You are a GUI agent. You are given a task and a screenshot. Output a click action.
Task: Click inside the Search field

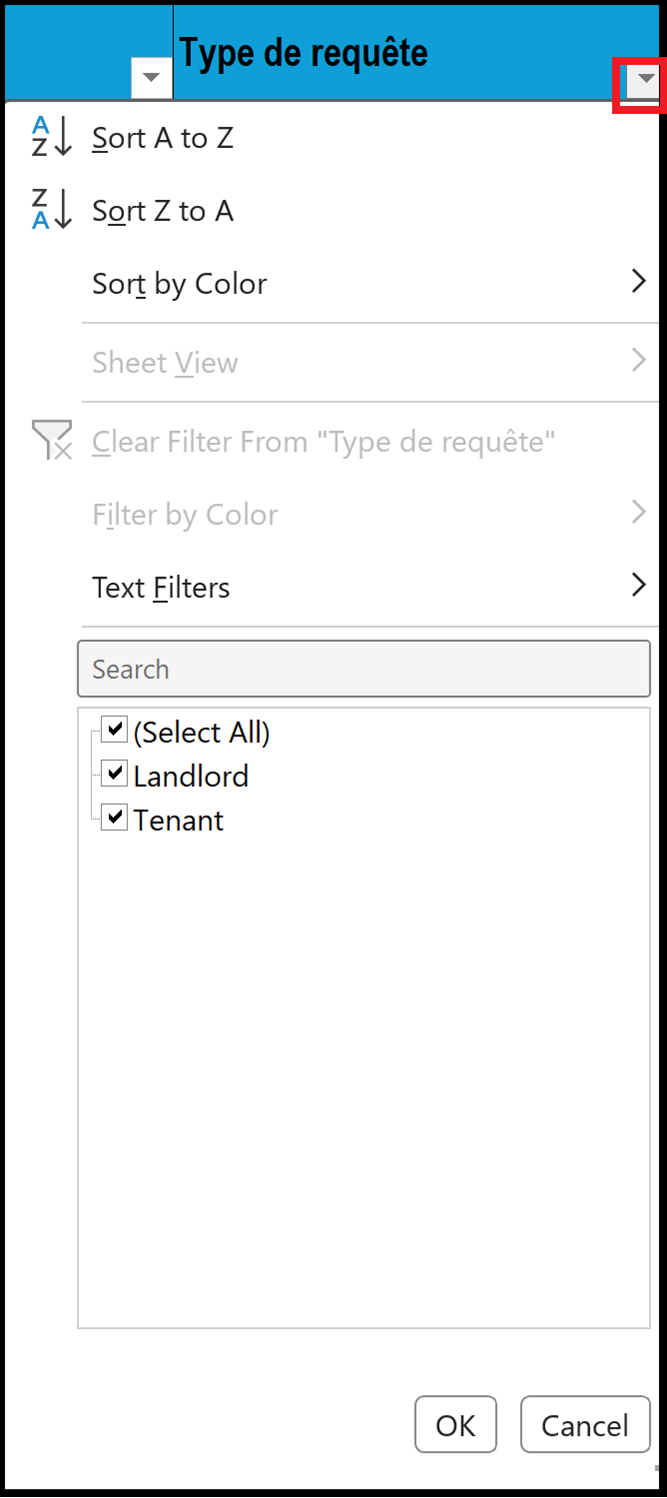[364, 668]
